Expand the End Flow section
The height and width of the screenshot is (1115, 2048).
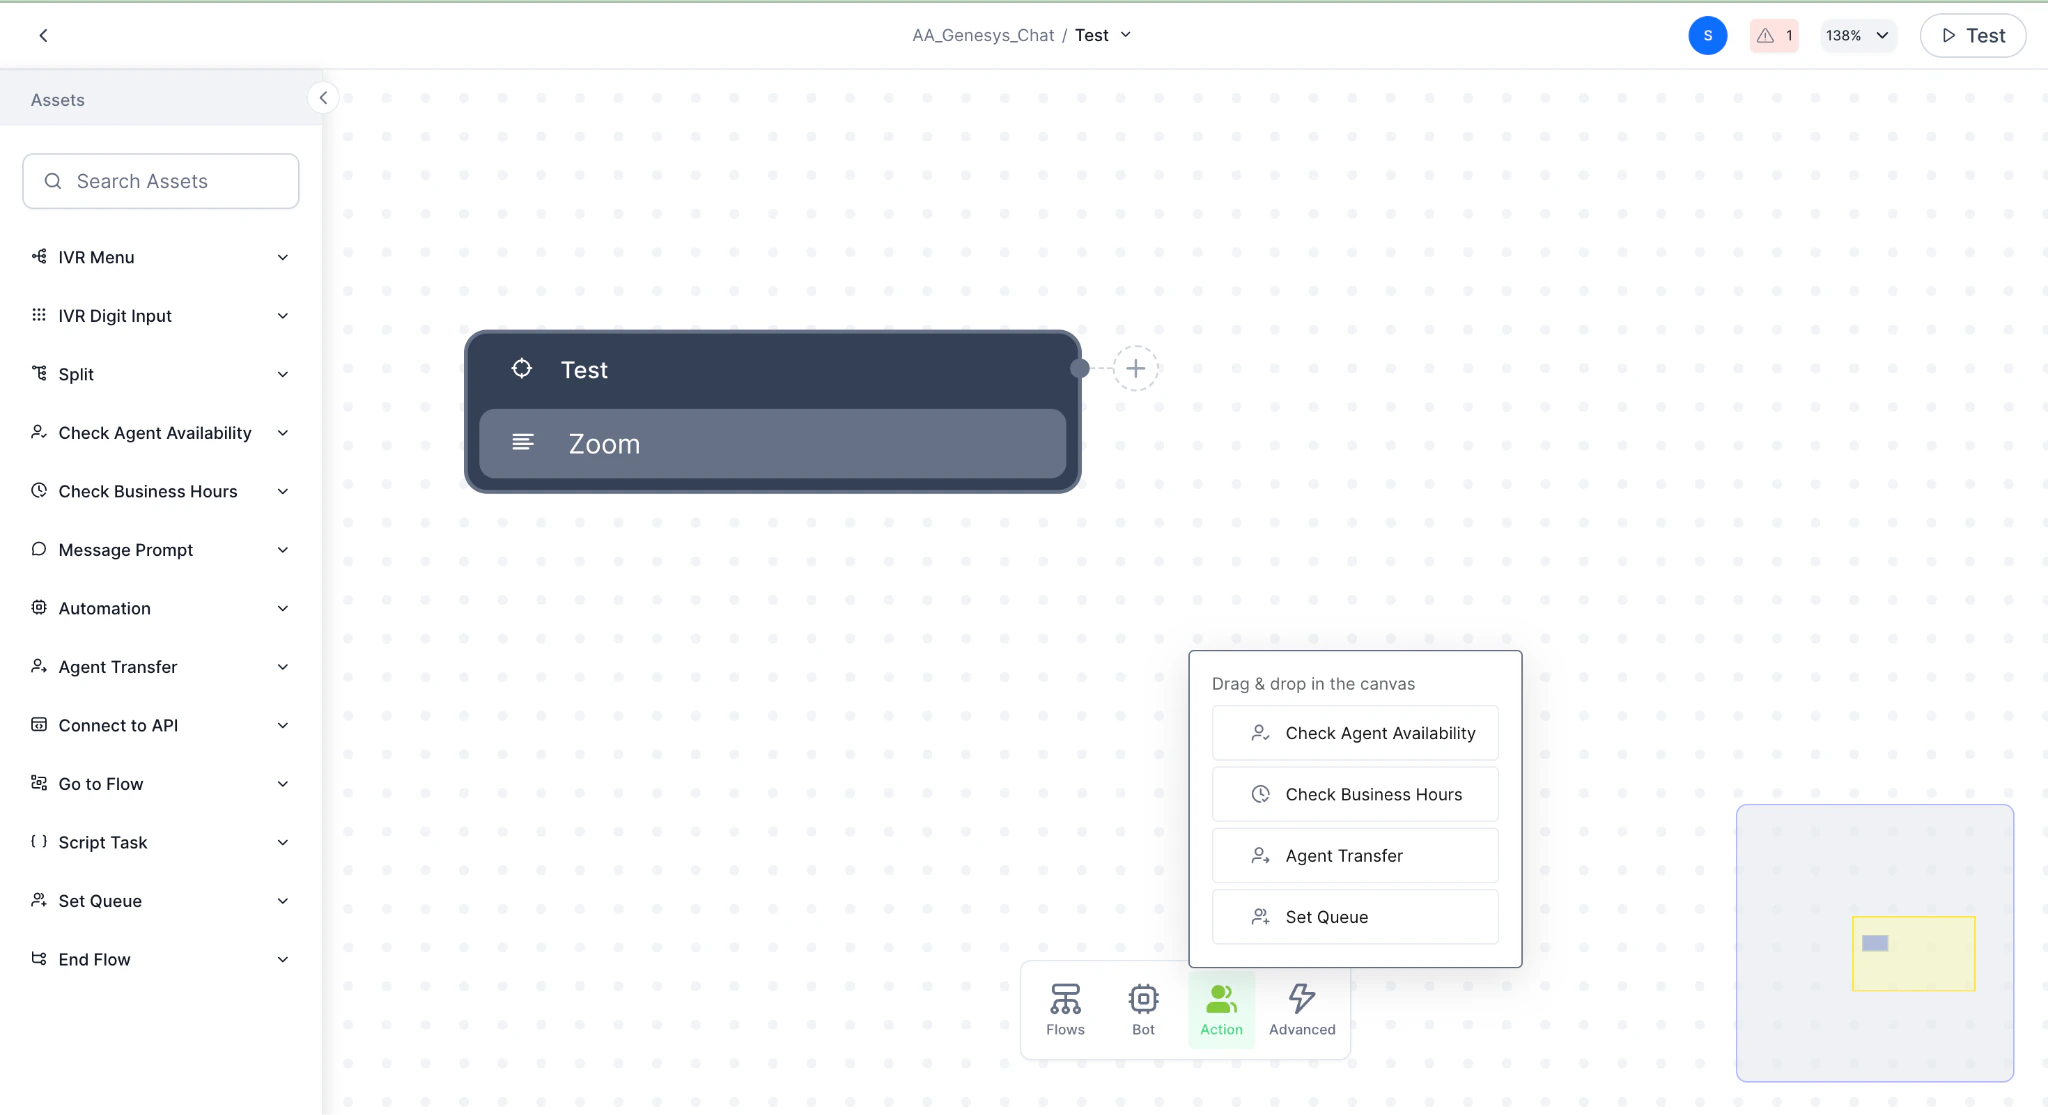(x=284, y=959)
